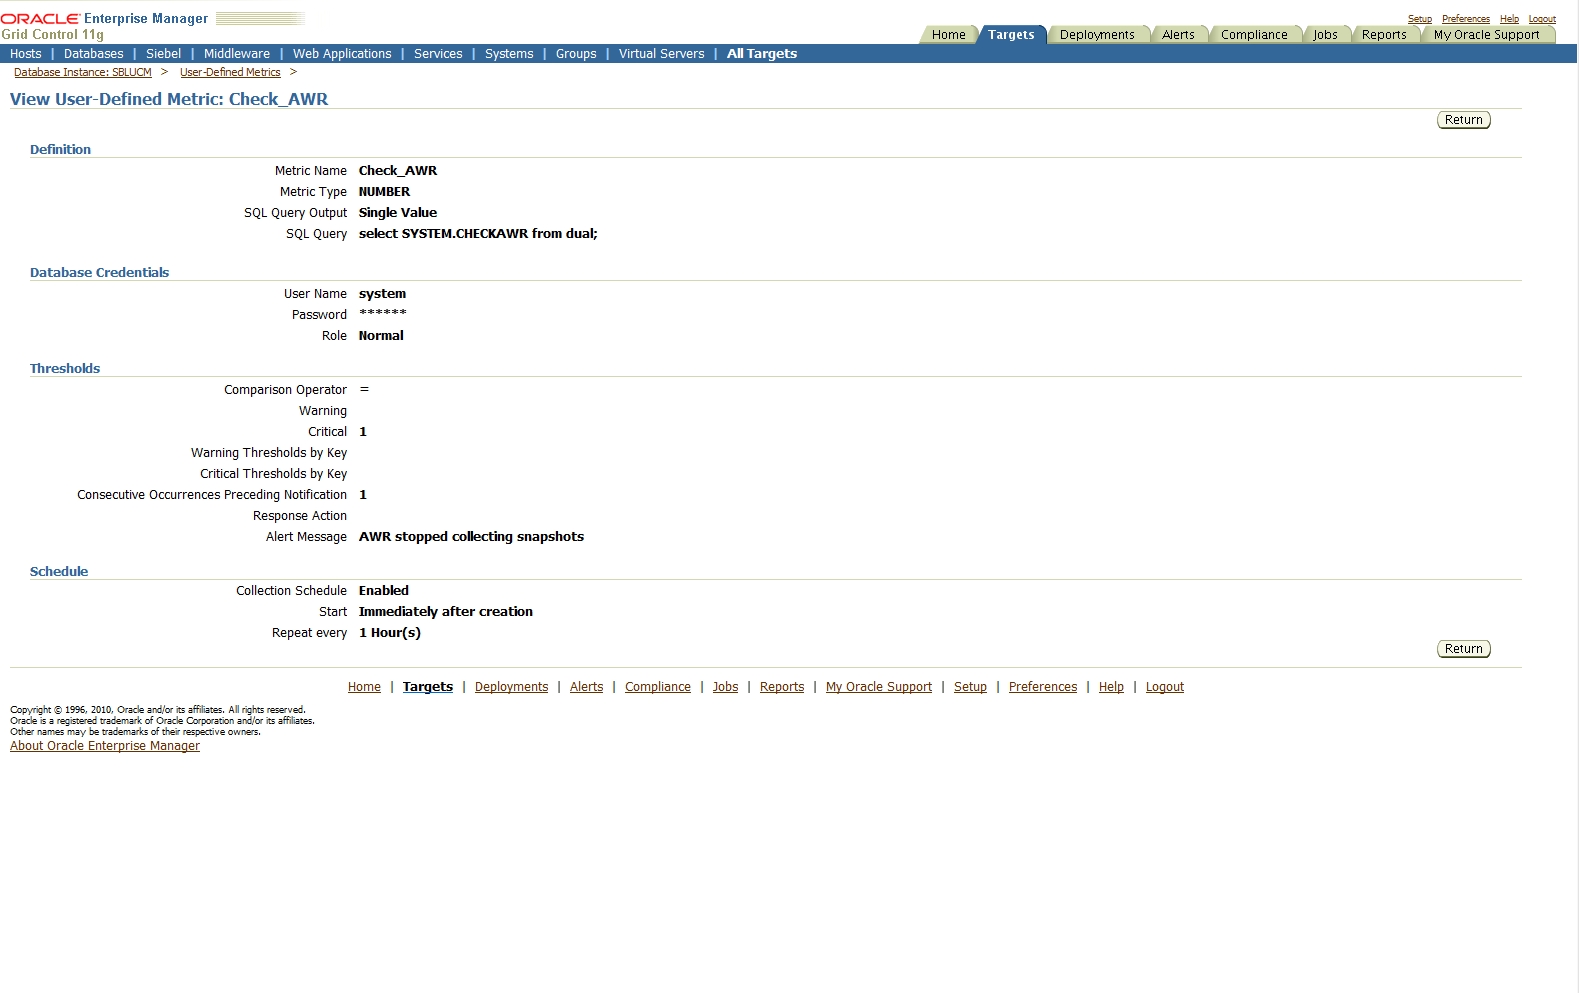Viewport: 1579px width, 993px height.
Task: Open the Databases subtab
Action: pyautogui.click(x=94, y=54)
